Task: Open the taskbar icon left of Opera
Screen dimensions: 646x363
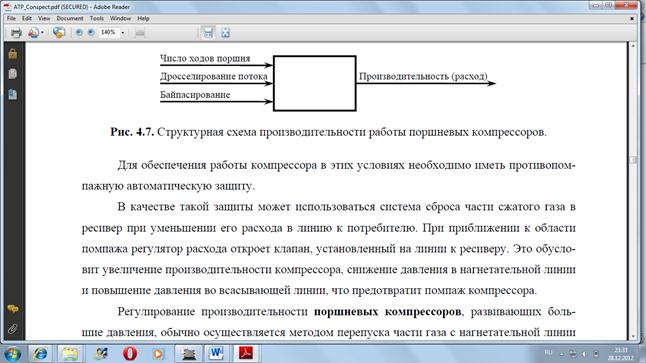Action: click(100, 354)
